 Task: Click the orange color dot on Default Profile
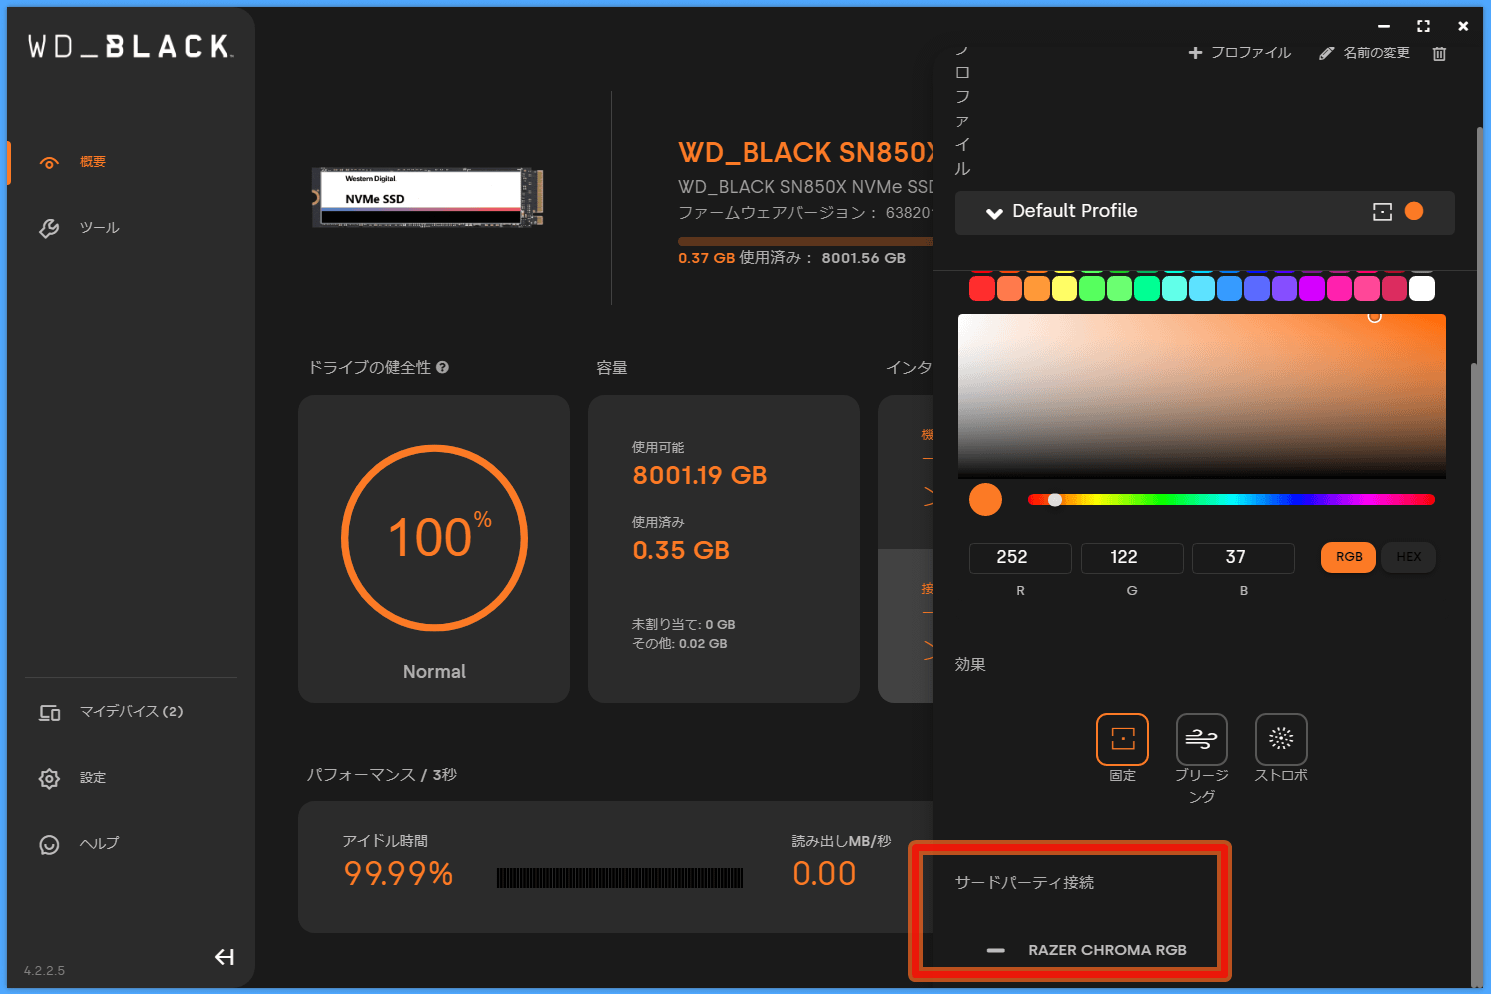click(1414, 211)
